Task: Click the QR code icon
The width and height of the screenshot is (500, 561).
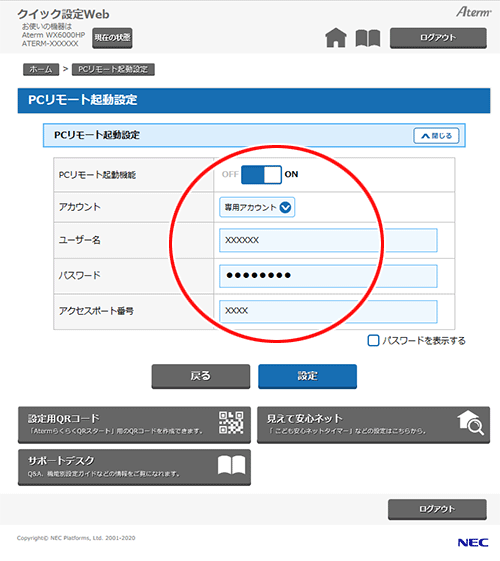Action: 231,423
